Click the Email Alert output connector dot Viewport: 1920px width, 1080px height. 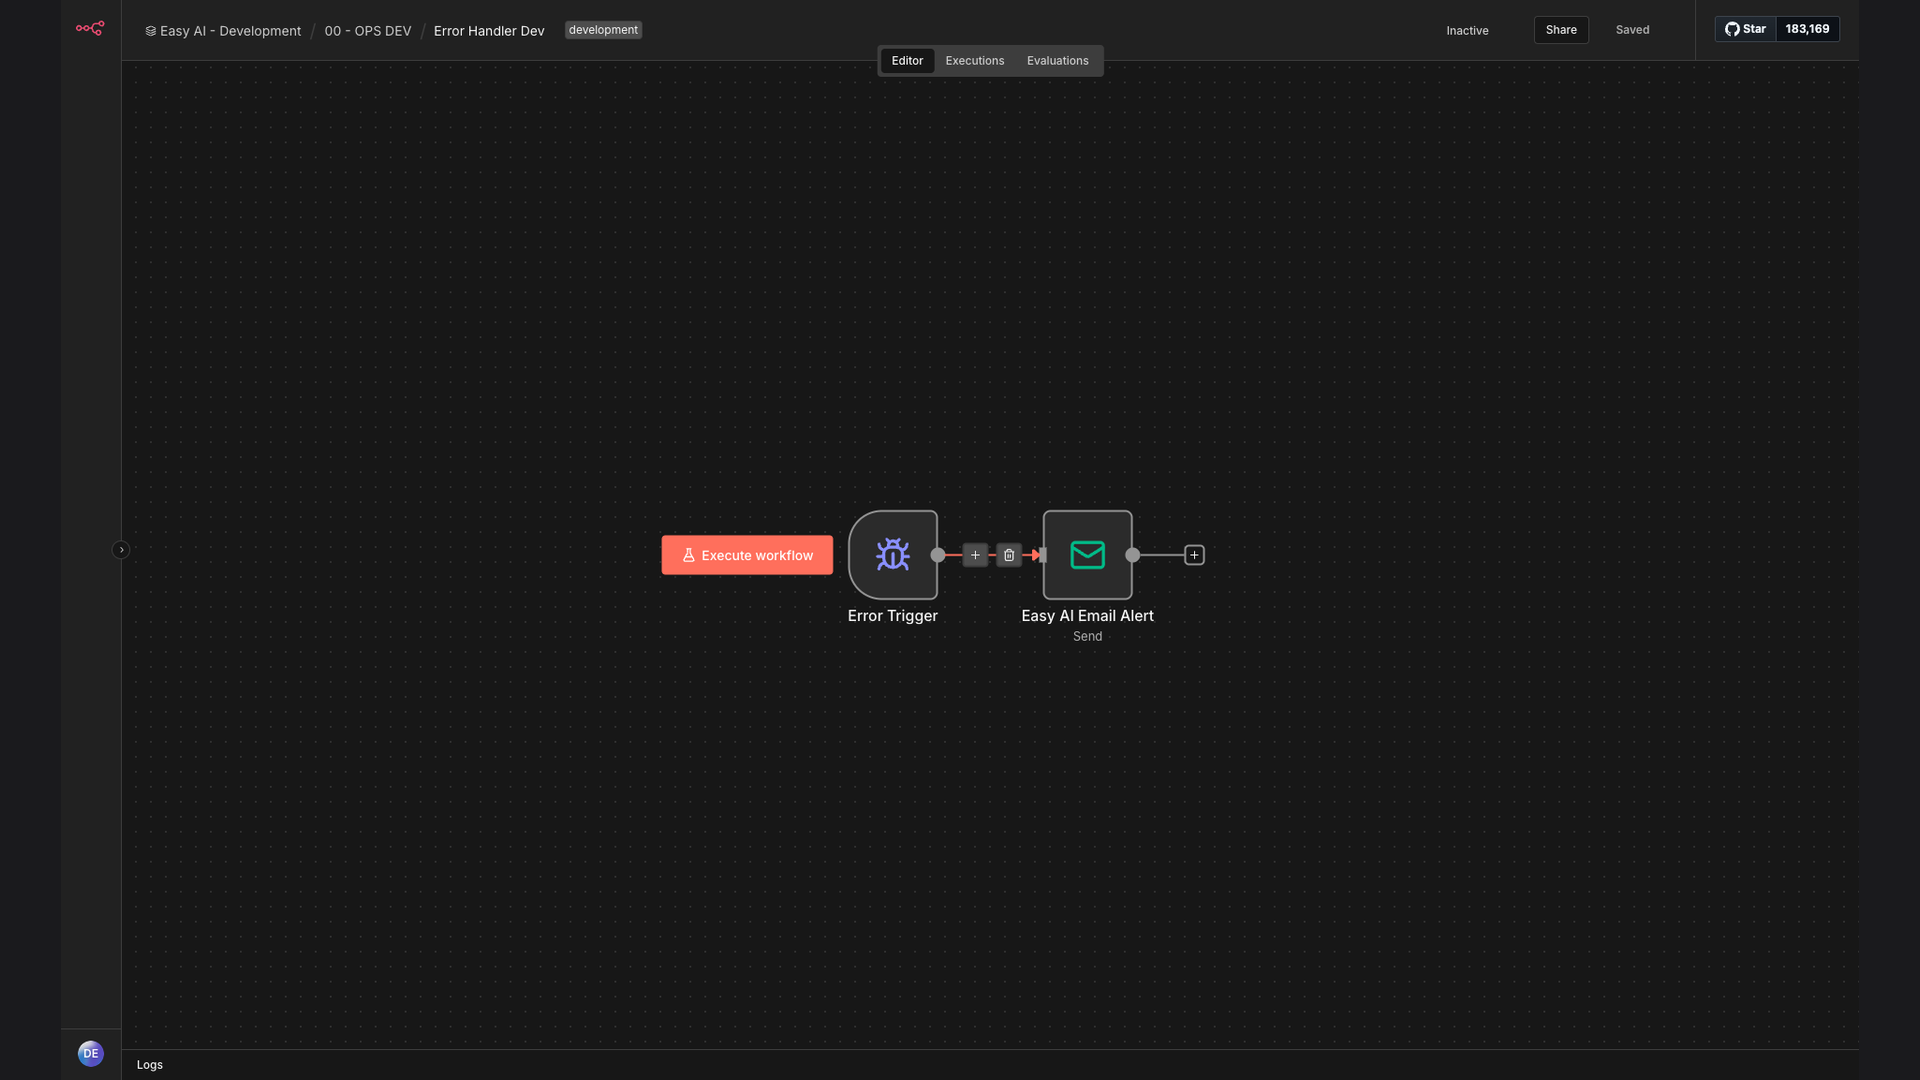pos(1133,555)
